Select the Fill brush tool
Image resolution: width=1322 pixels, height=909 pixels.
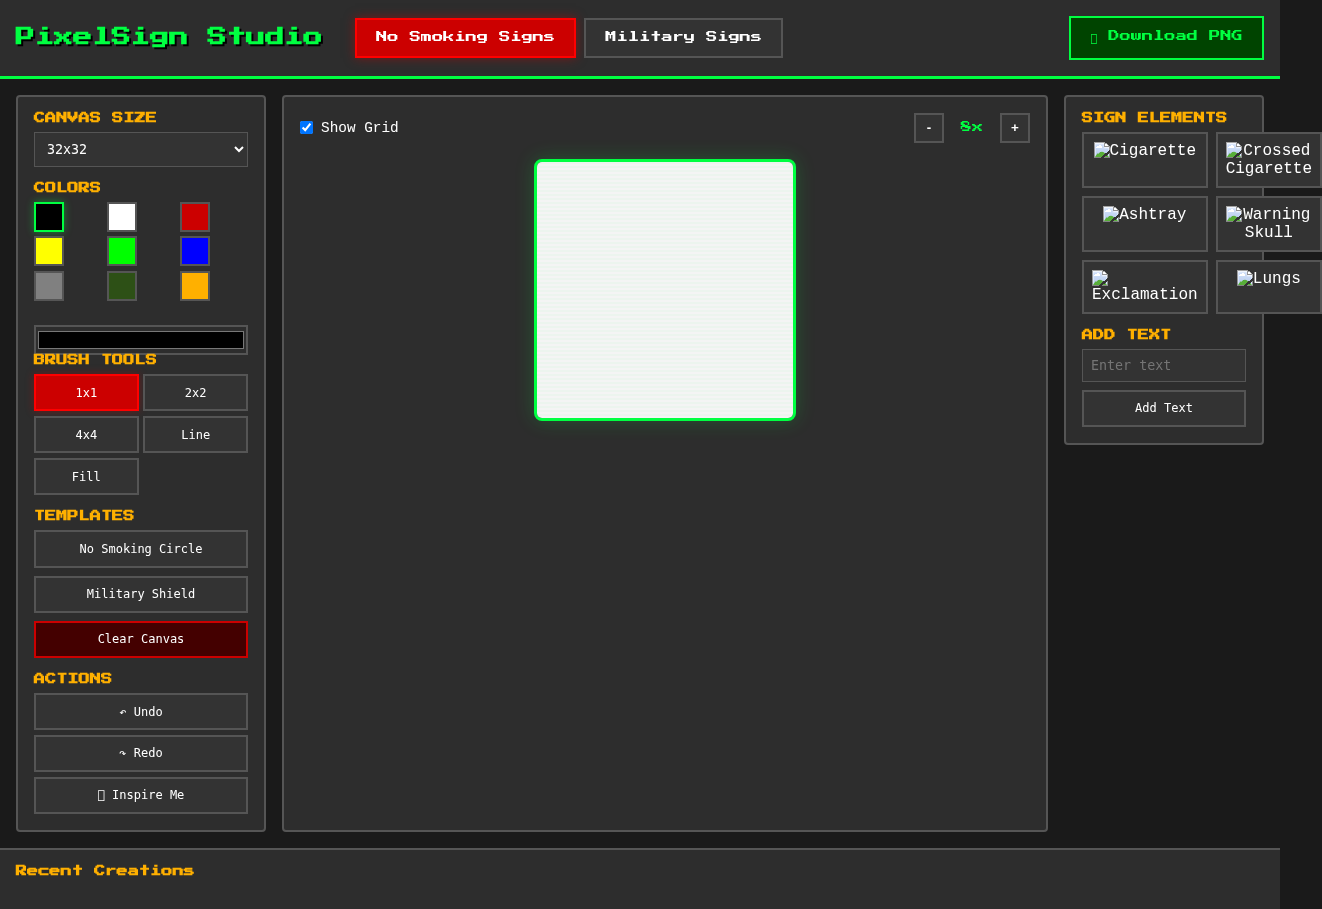pos(86,476)
